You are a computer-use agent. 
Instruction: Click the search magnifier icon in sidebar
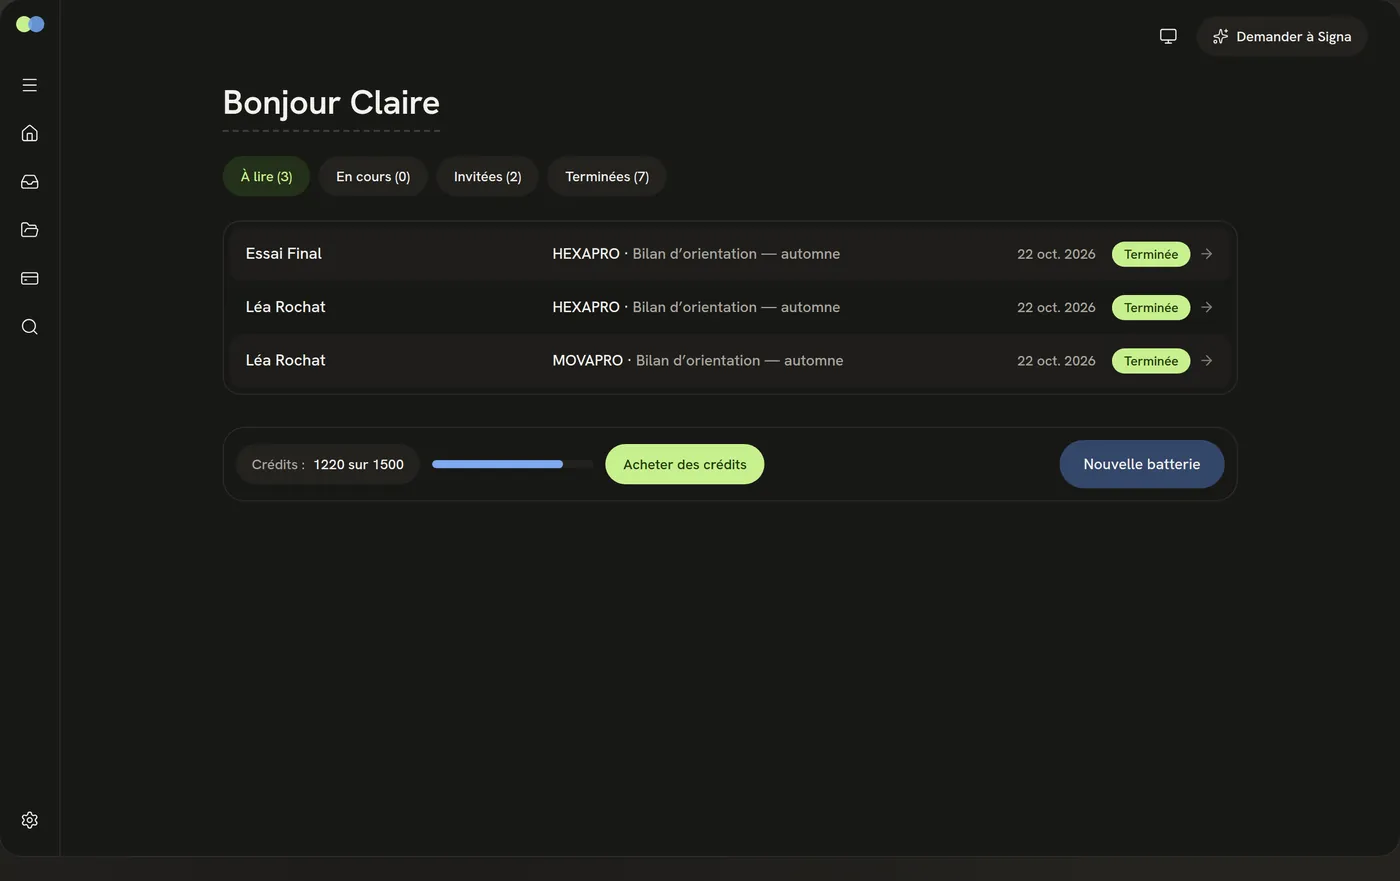(x=30, y=327)
